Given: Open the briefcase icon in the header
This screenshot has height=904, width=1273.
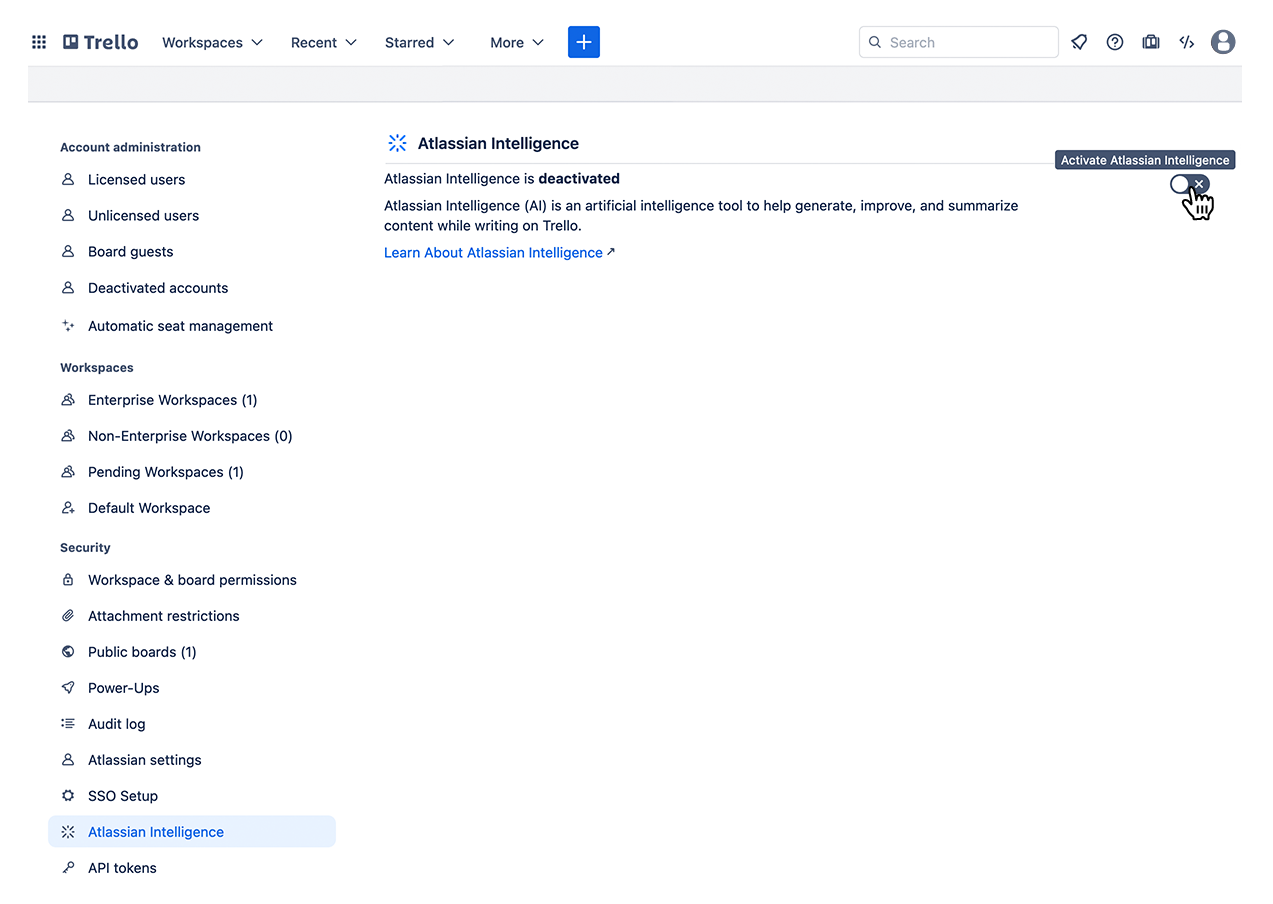Looking at the screenshot, I should [1151, 42].
